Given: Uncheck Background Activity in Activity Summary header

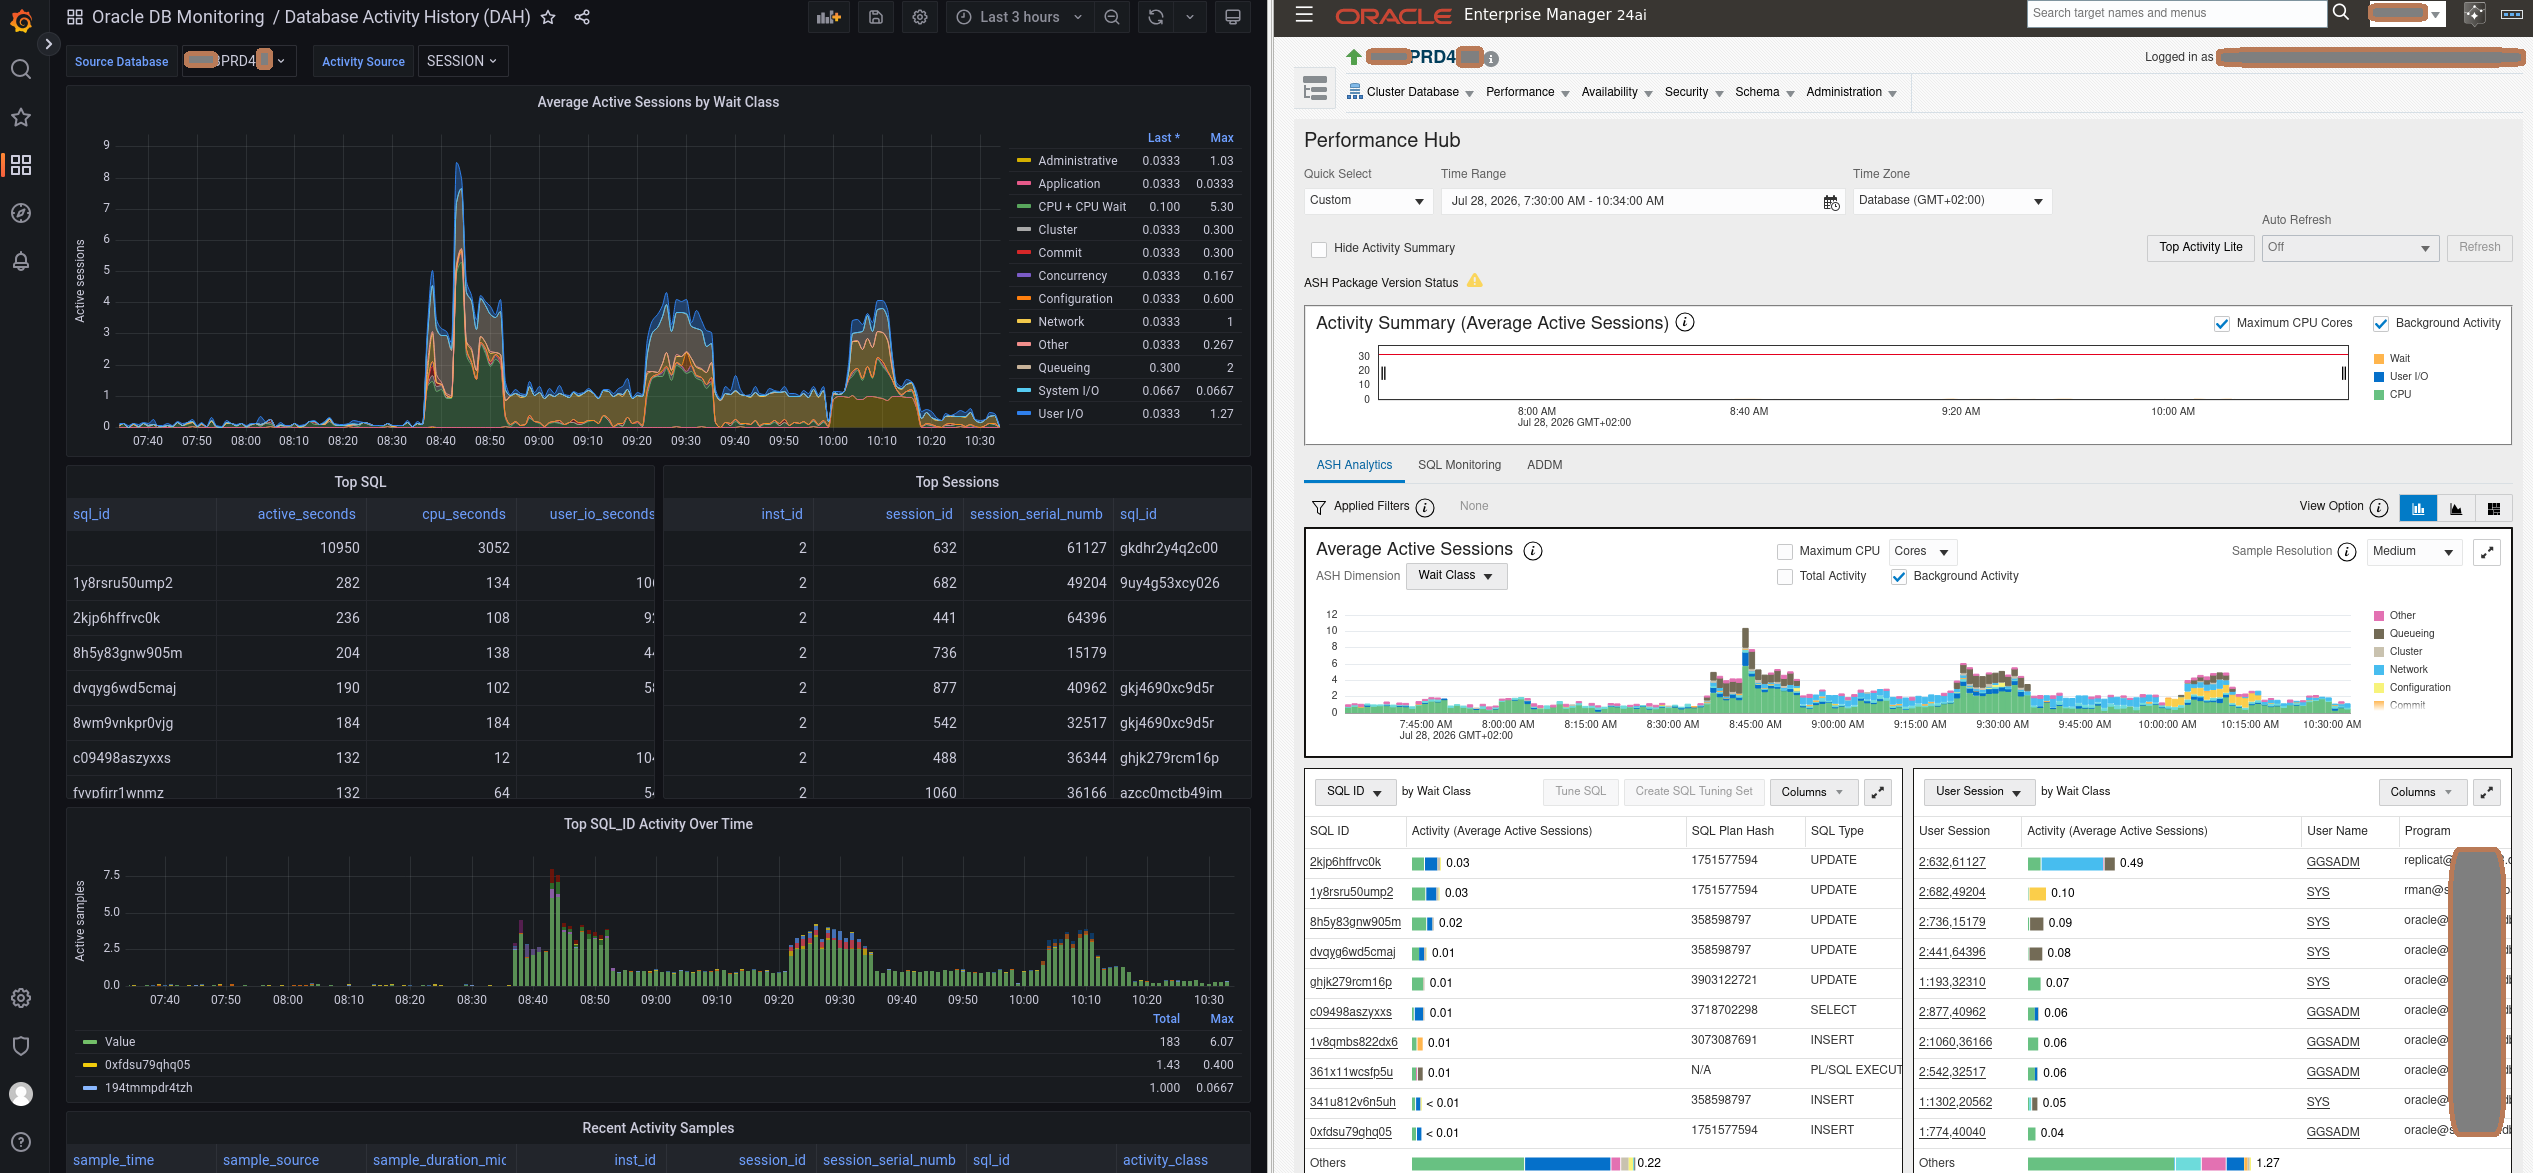Looking at the screenshot, I should pyautogui.click(x=2381, y=323).
